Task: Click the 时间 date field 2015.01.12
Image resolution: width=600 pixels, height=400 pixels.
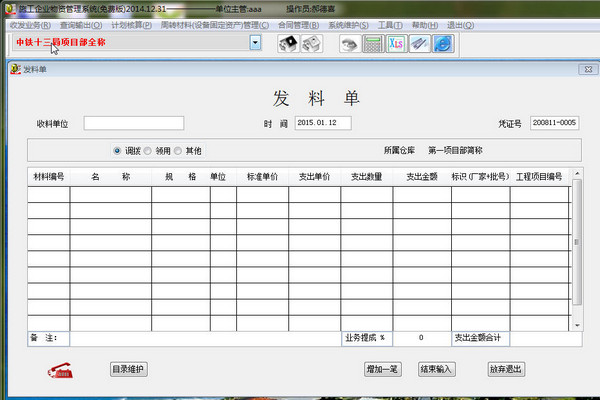Action: (323, 123)
